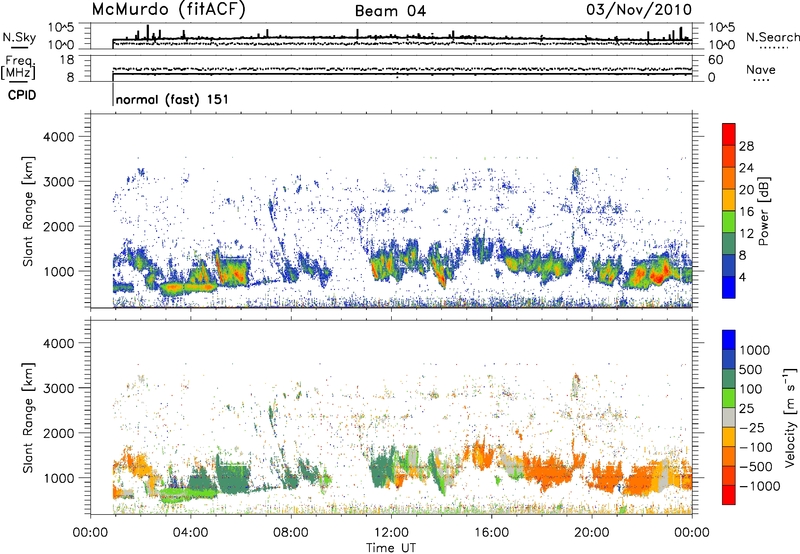Click the 28 label on power color bar

(746, 146)
